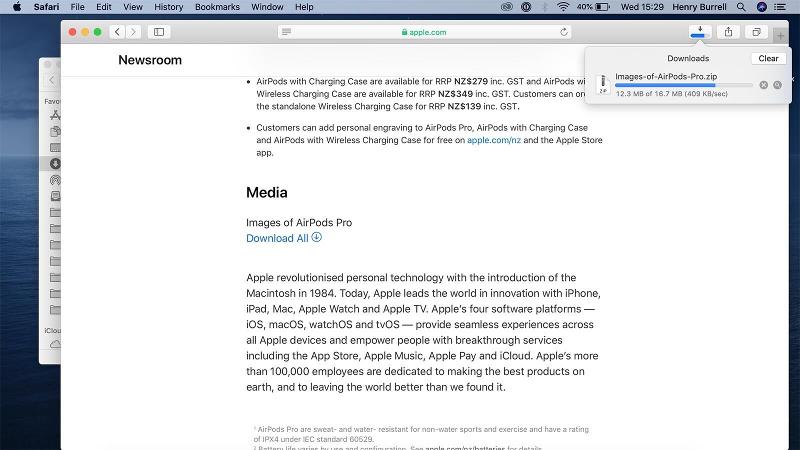The width and height of the screenshot is (800, 450).
Task: Click the Siri icon in menu bar
Action: tap(761, 7)
